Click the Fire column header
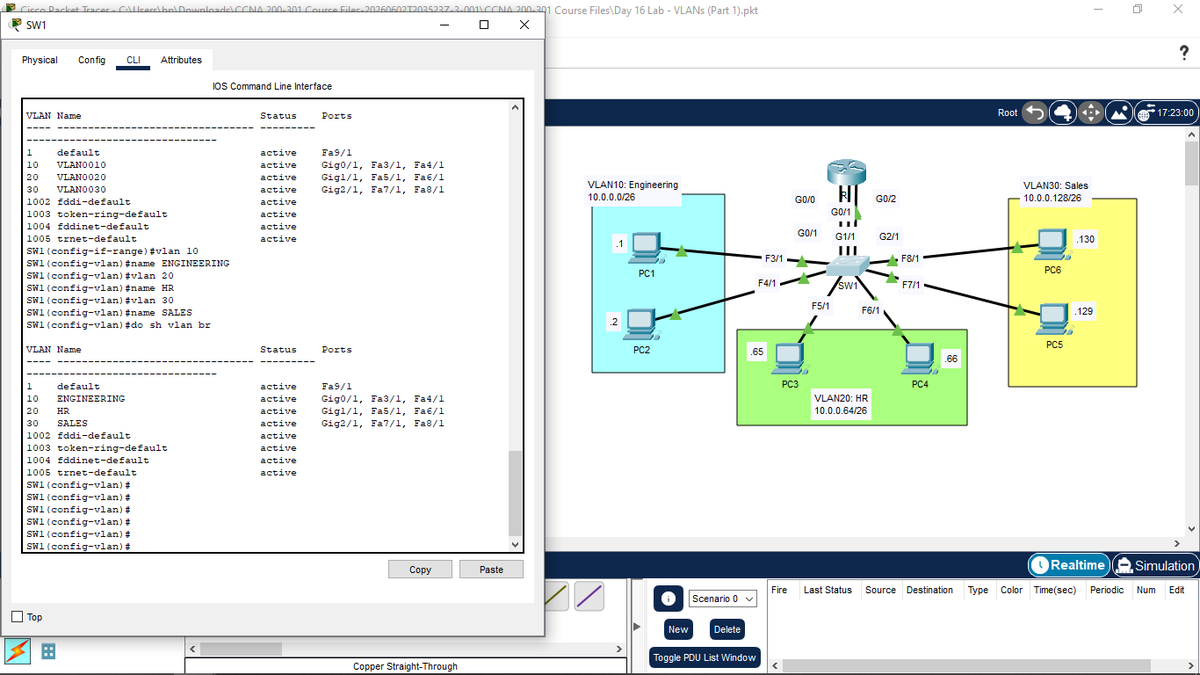Screen dimensions: 1200x675 [x=779, y=590]
